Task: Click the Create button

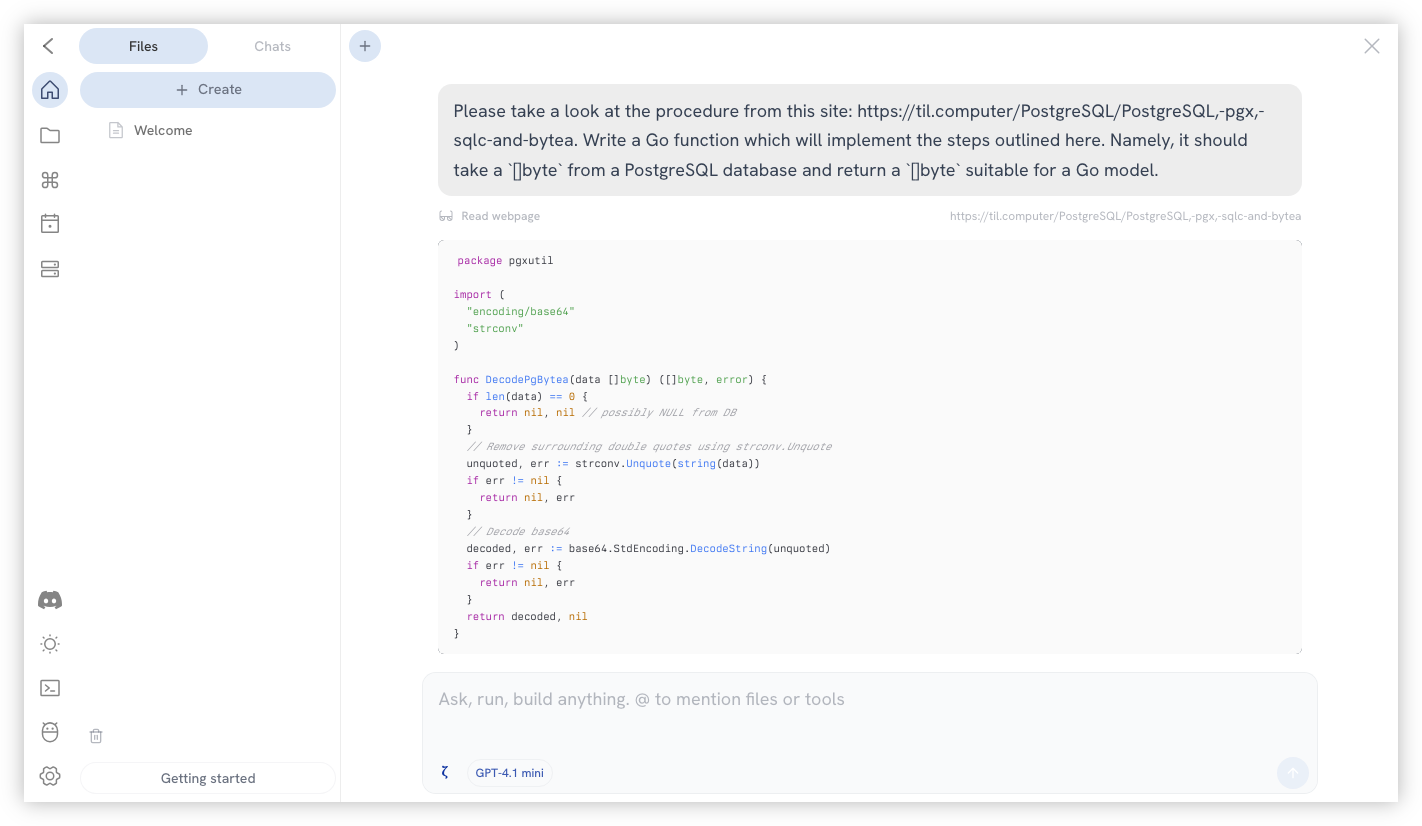Action: pyautogui.click(x=208, y=89)
